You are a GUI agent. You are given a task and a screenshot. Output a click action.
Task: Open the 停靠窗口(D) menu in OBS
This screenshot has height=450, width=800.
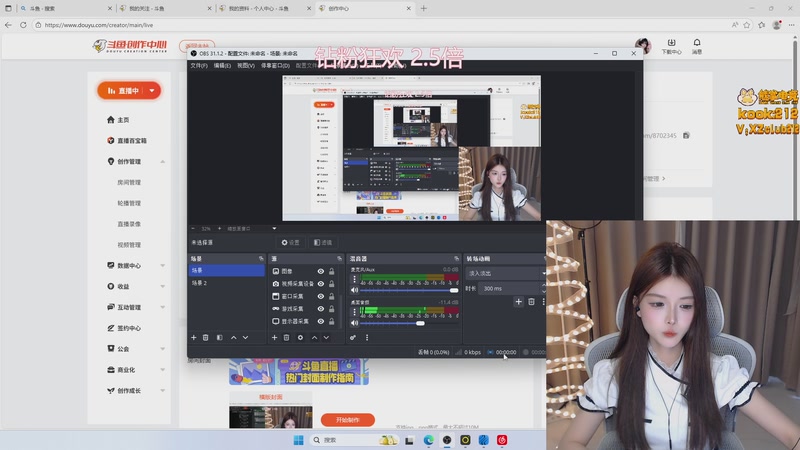coord(276,66)
